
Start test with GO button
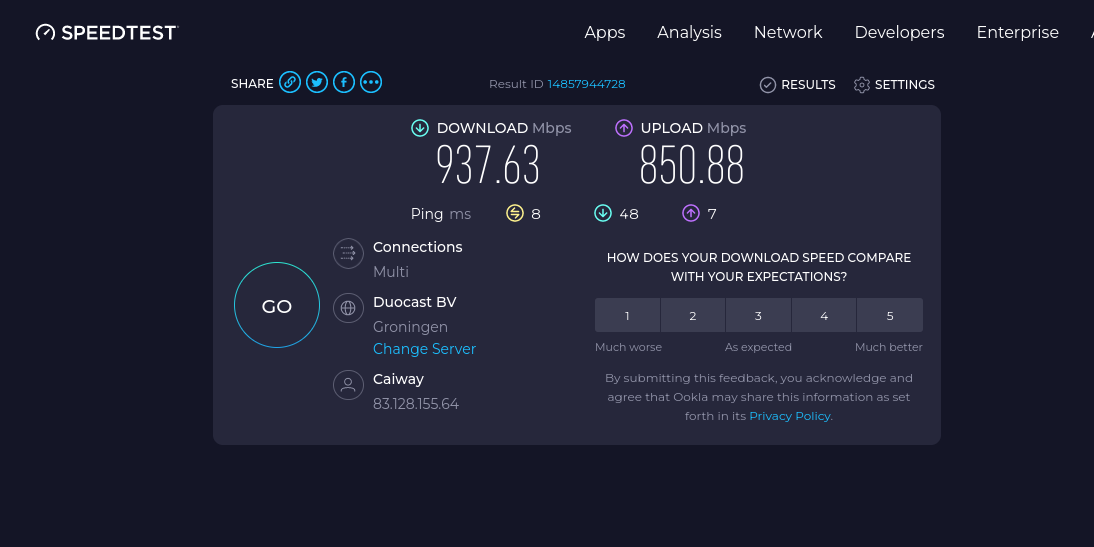tap(277, 305)
